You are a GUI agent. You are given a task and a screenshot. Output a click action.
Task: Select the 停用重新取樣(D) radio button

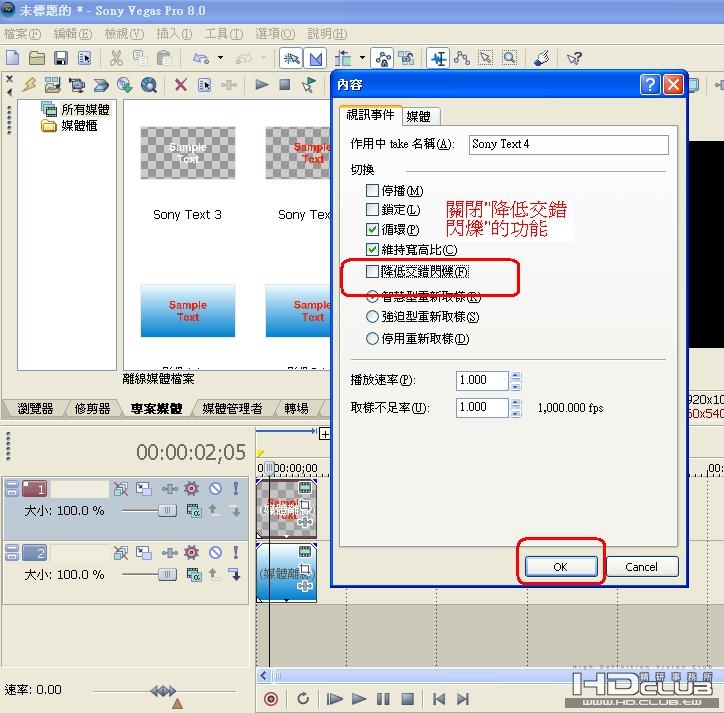372,338
